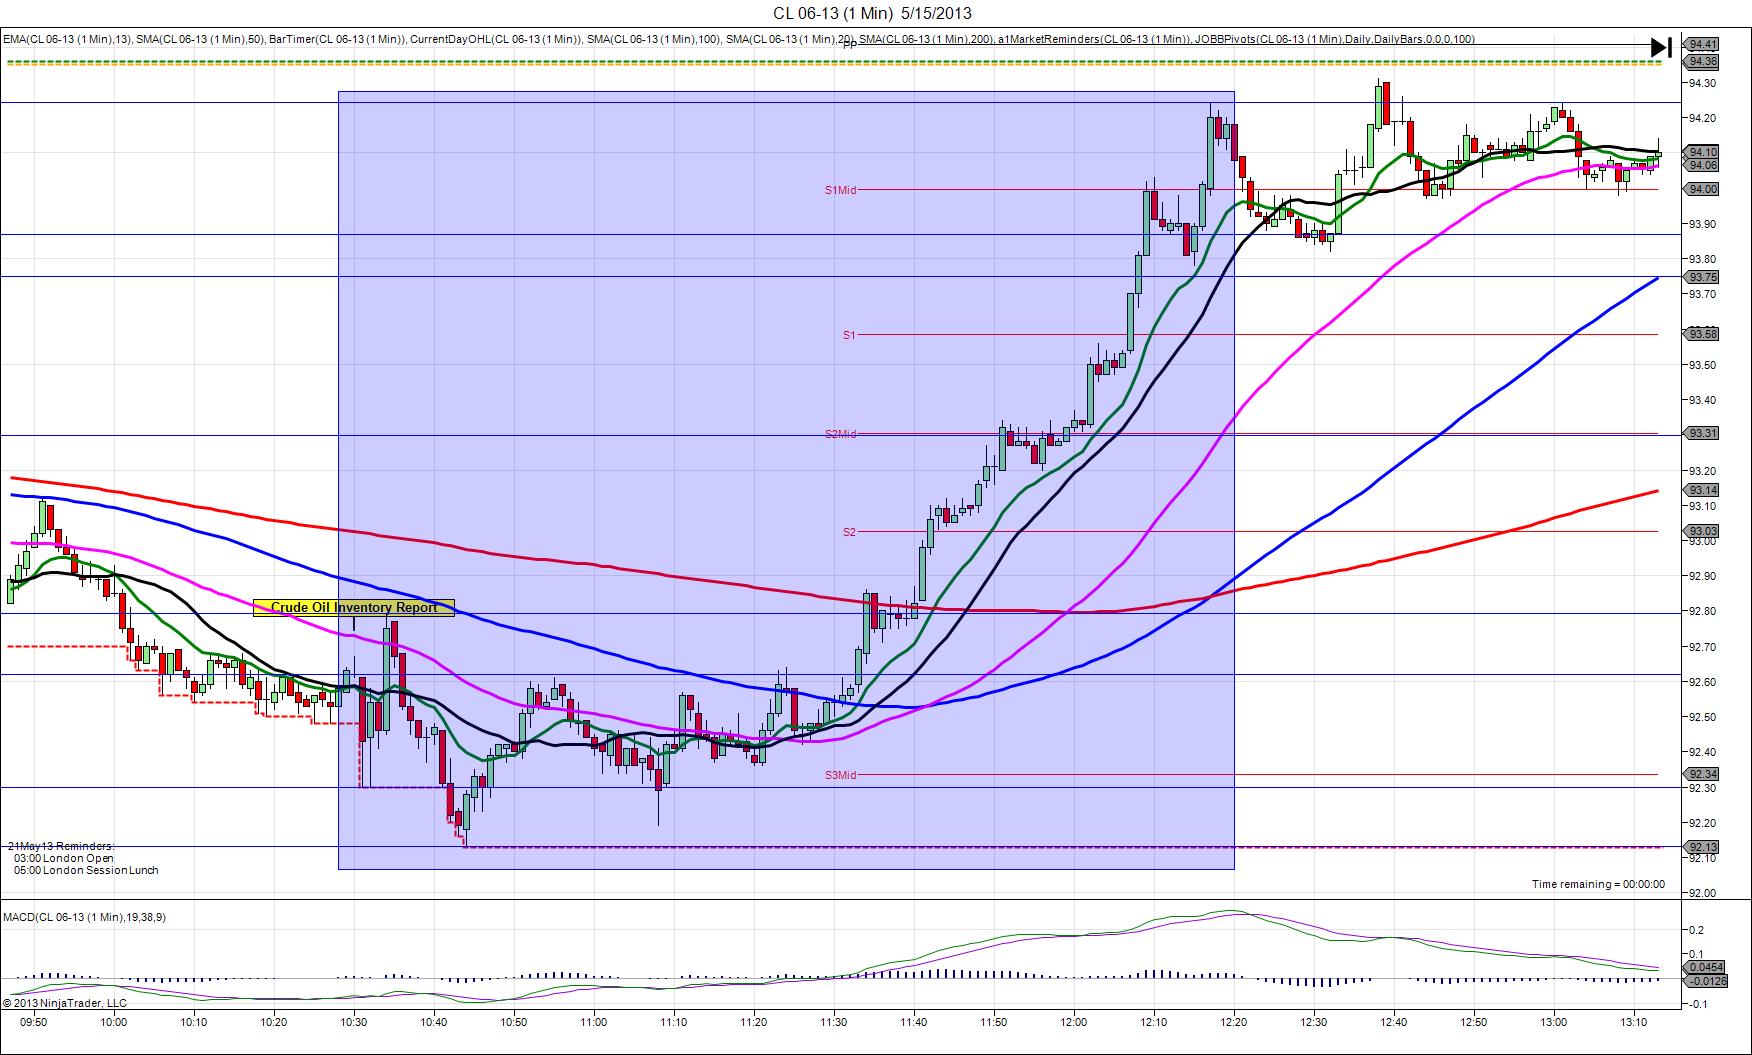Click the 93.58 S1 pivot price marker
This screenshot has height=1055, width=1752.
pyautogui.click(x=1702, y=334)
